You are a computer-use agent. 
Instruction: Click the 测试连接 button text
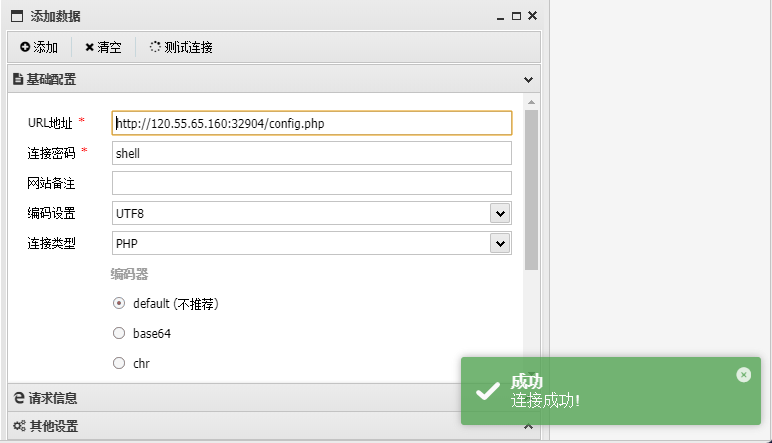coord(188,47)
